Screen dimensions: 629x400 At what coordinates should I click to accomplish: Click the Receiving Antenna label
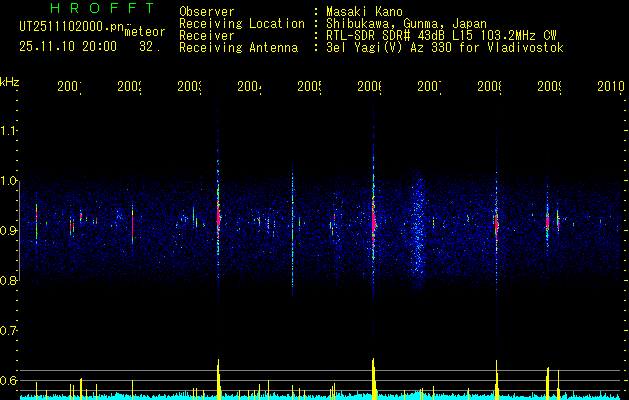coord(238,48)
